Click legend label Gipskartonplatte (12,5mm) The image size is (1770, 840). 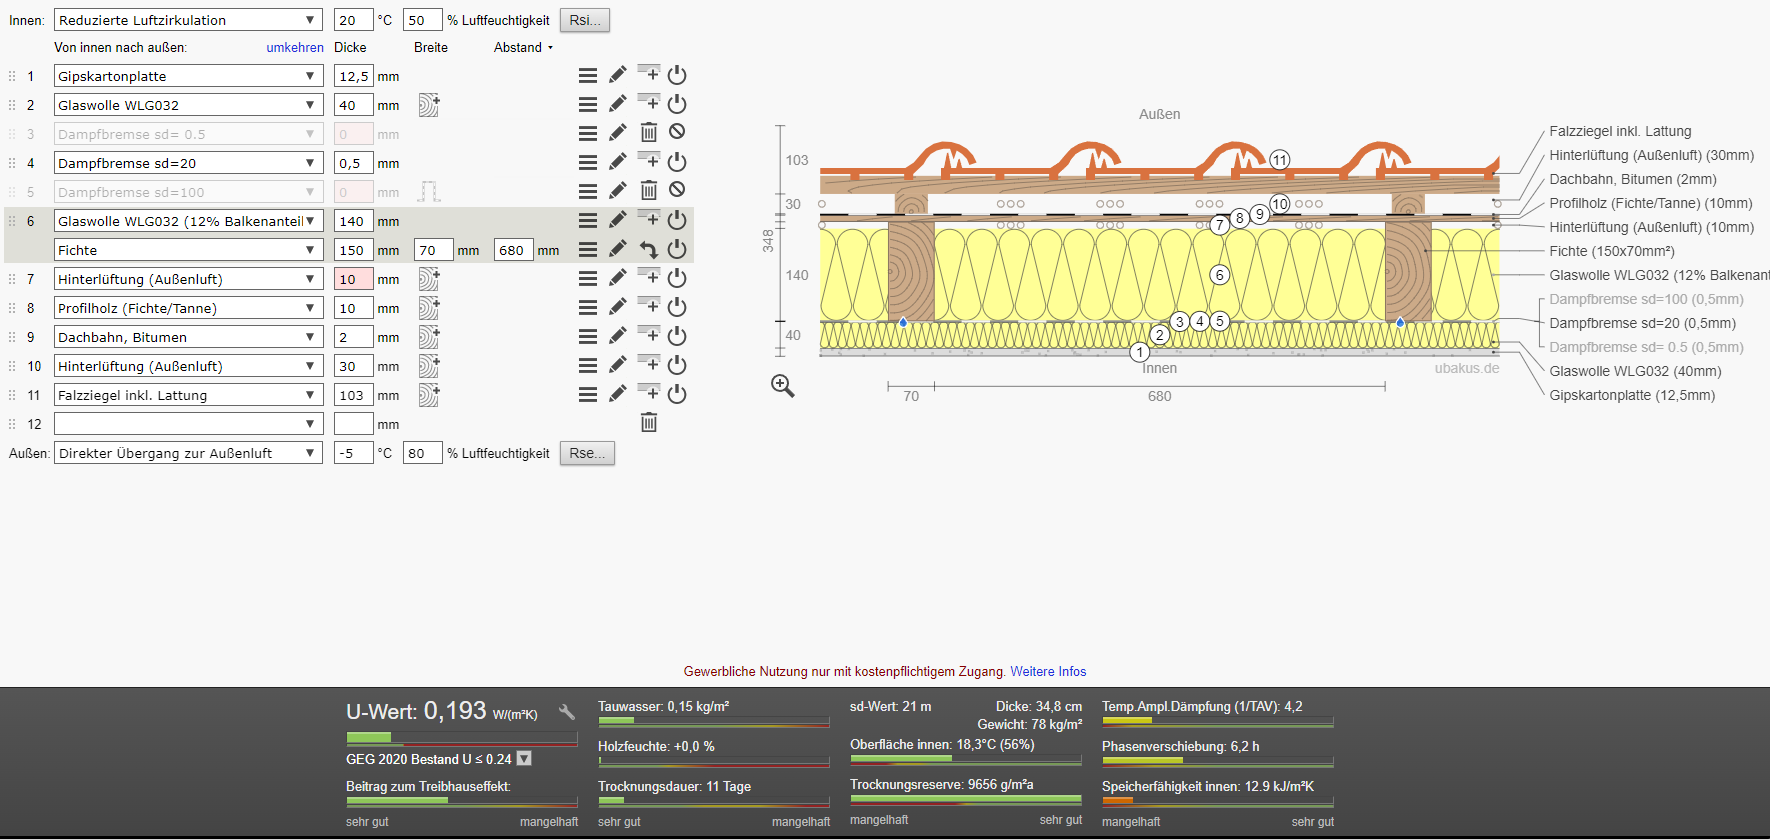[1632, 395]
